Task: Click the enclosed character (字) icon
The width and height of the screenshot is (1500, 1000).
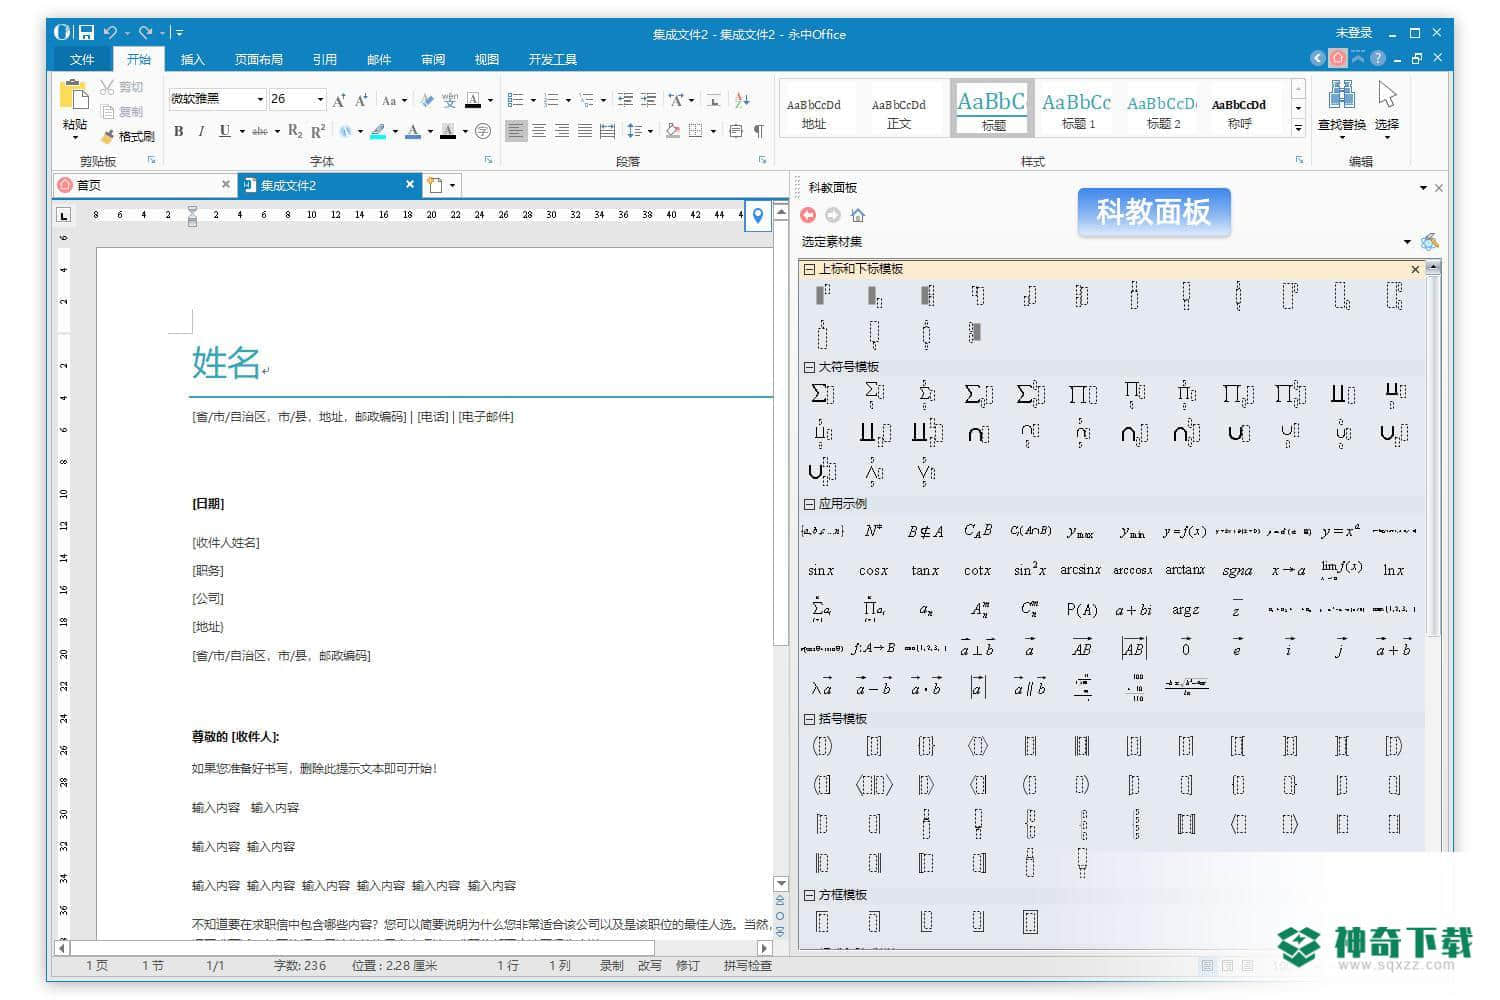Action: (x=483, y=131)
